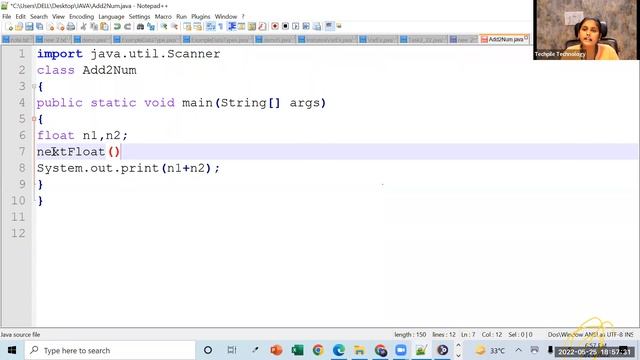The width and height of the screenshot is (640, 360).
Task: Open the Zoom app from the taskbar
Action: pos(401,350)
